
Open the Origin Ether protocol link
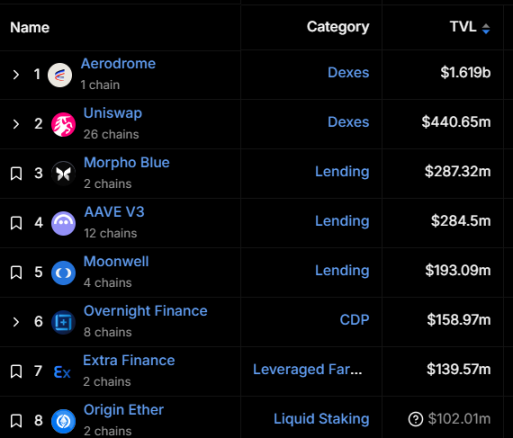tap(123, 410)
